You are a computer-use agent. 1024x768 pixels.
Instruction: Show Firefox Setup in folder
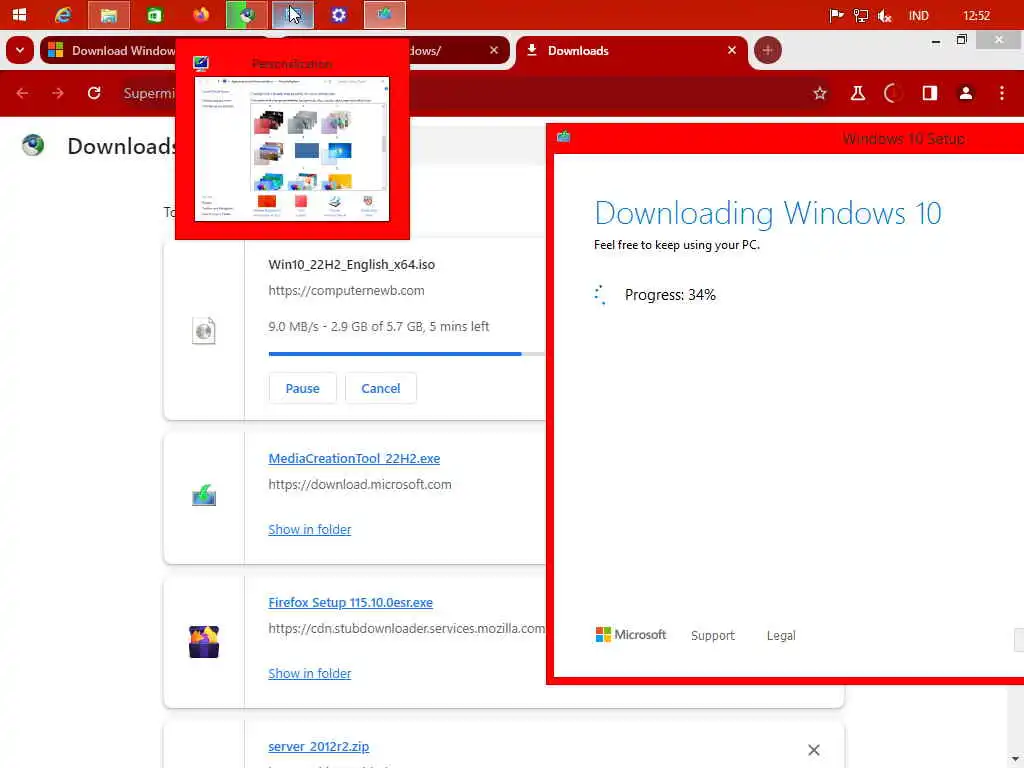pyautogui.click(x=310, y=673)
